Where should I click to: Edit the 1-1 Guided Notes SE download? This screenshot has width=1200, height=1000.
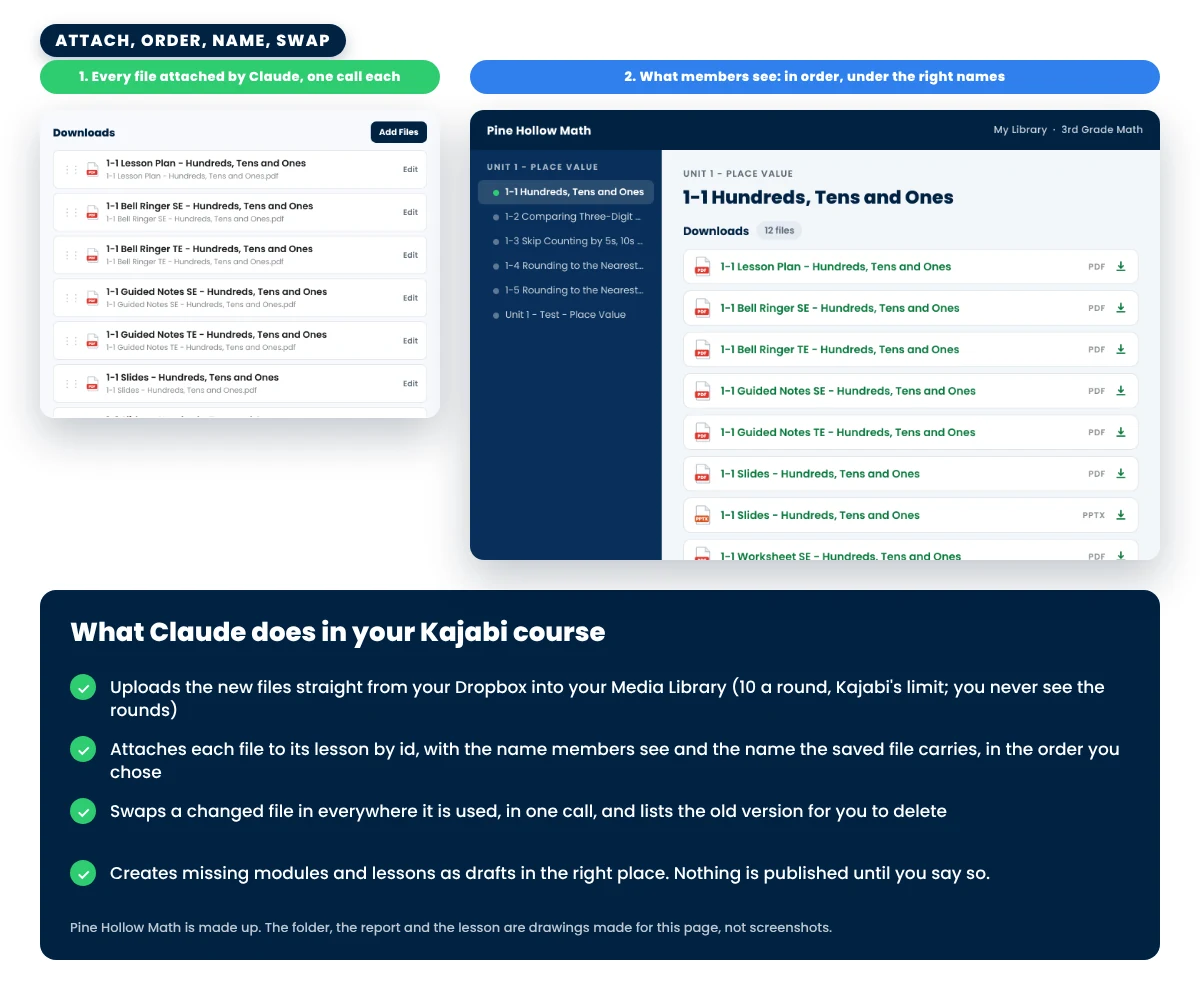[410, 298]
